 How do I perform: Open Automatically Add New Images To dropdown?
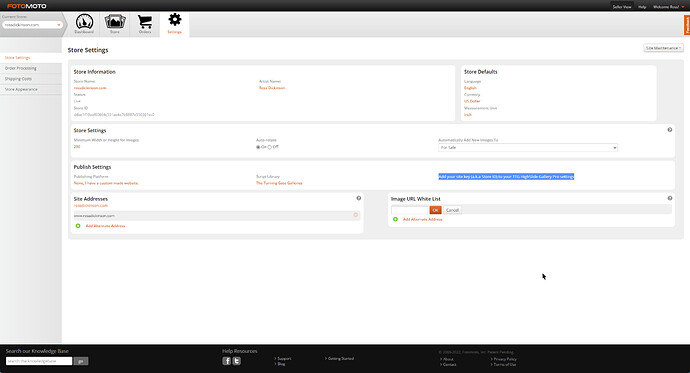tap(528, 147)
